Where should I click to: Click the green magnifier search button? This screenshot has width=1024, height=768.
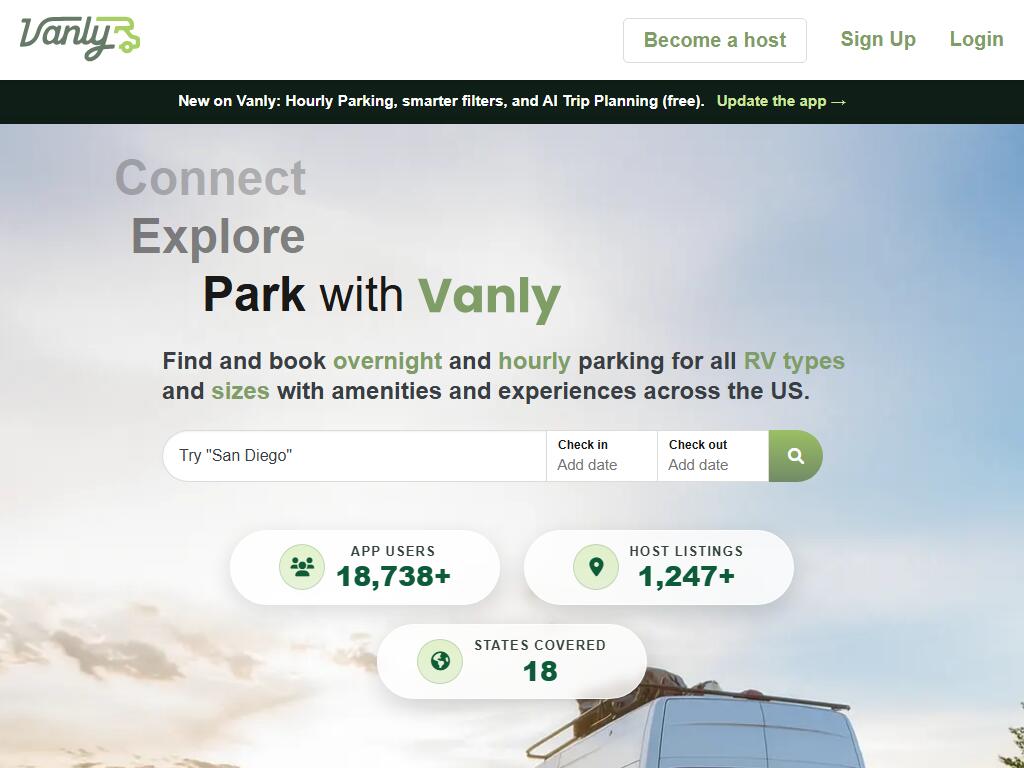point(795,456)
